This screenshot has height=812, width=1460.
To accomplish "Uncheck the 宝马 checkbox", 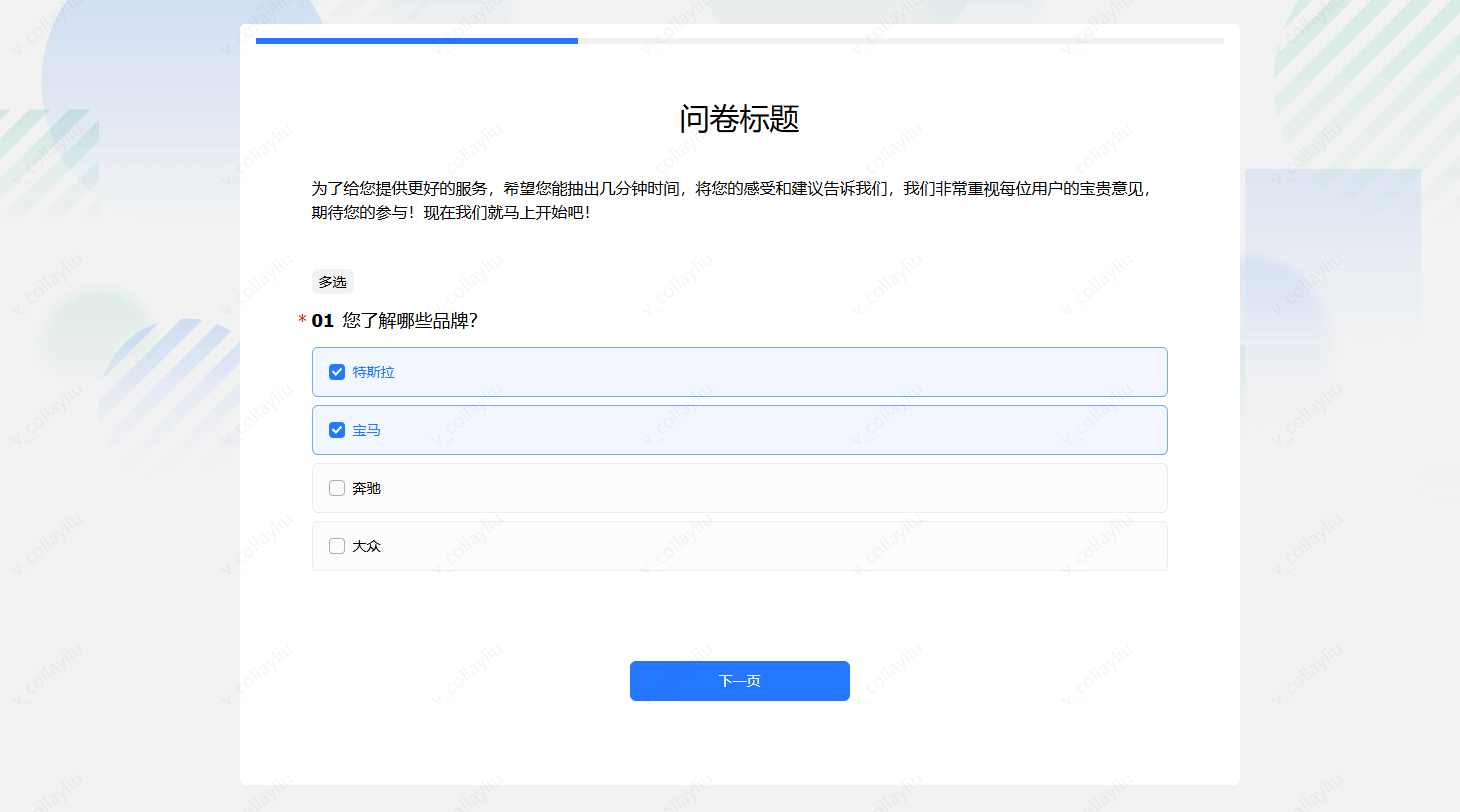I will 337,430.
